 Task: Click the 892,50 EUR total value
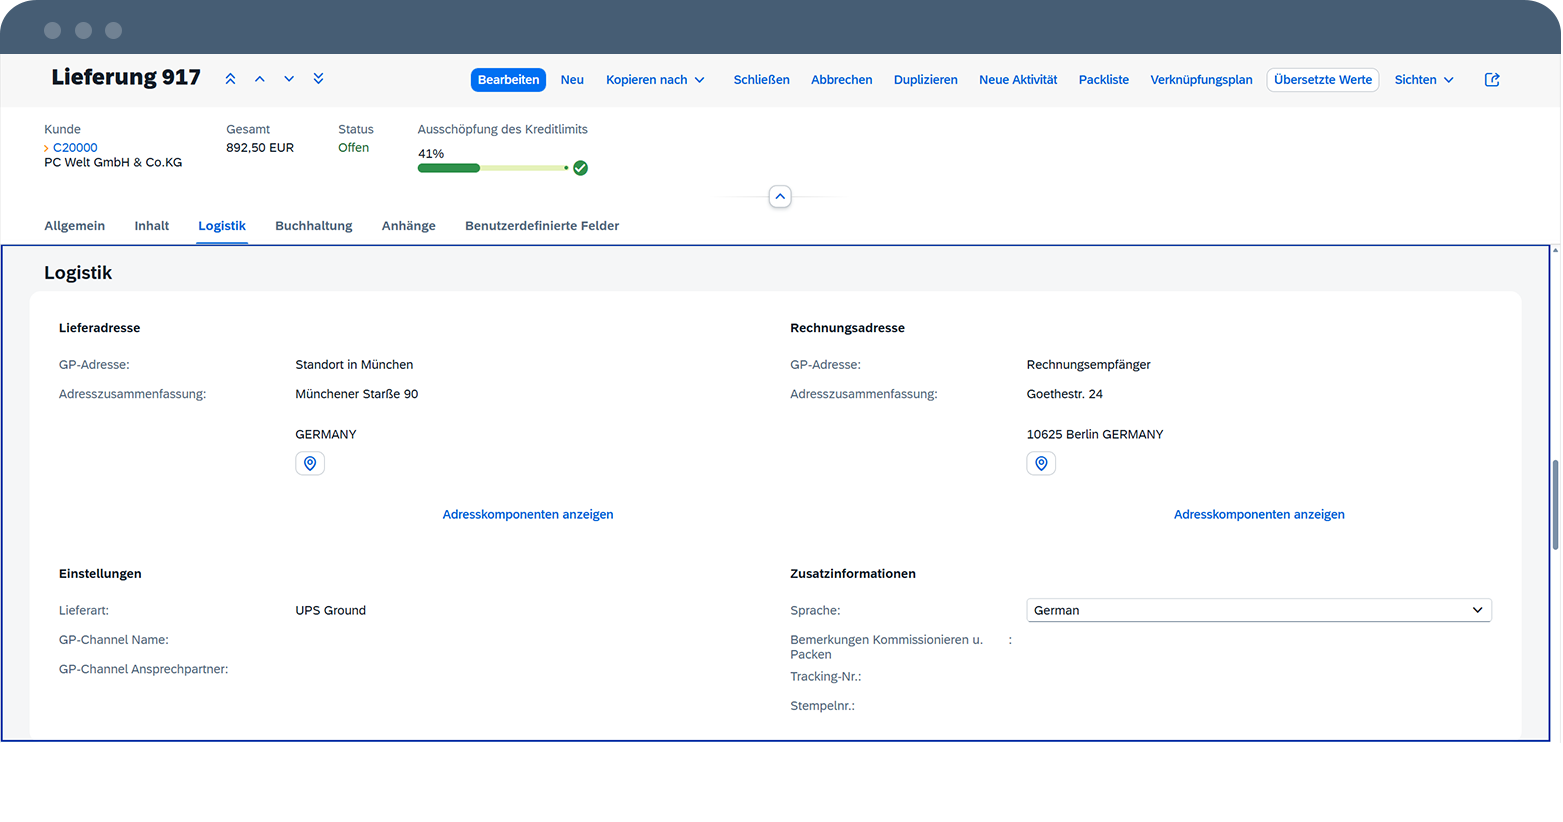tap(260, 148)
